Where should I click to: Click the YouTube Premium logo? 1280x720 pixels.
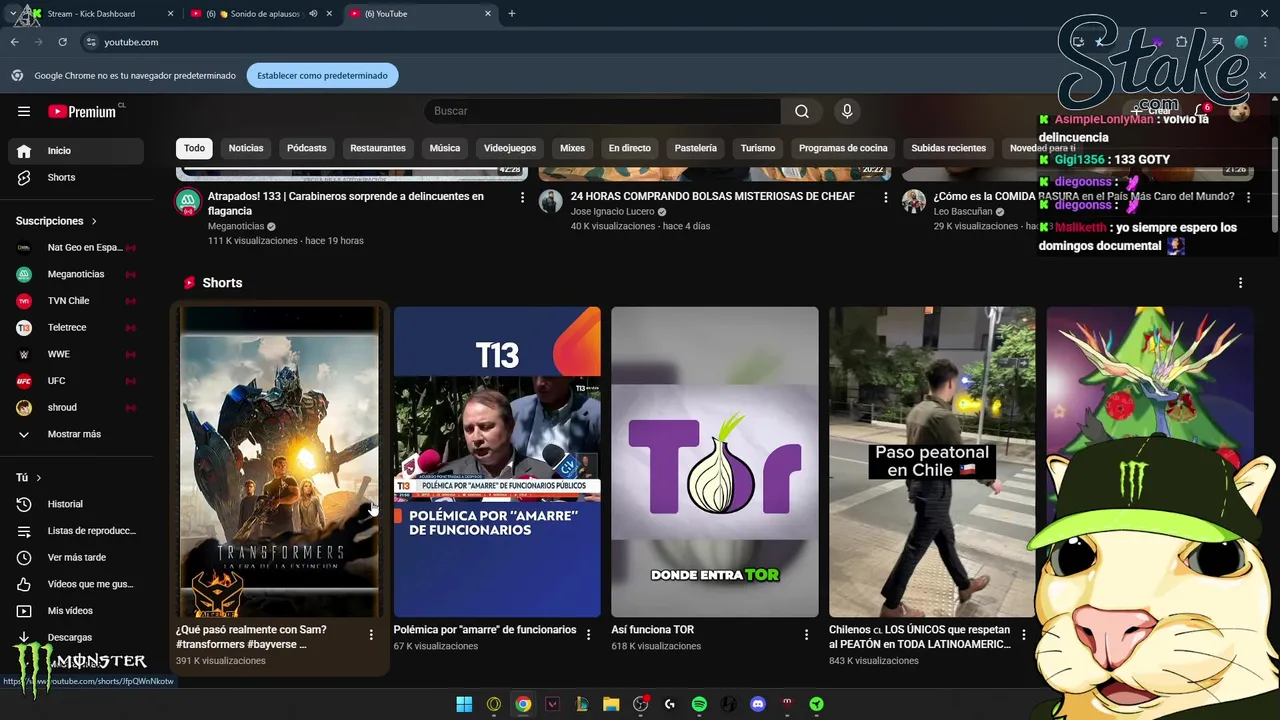tap(83, 111)
